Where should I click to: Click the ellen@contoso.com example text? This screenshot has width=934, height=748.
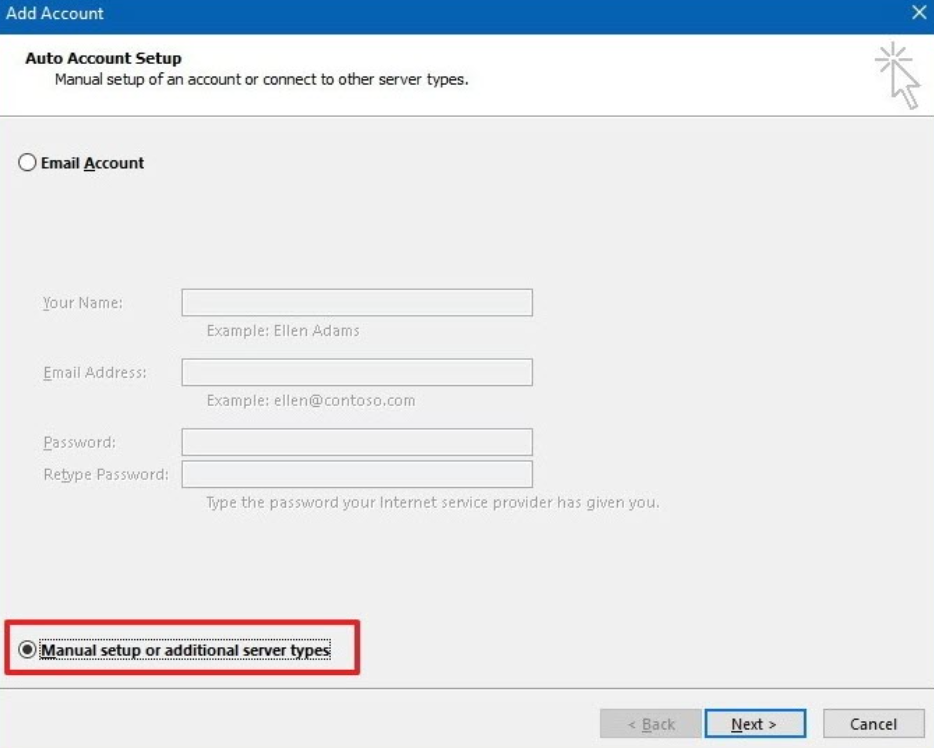click(344, 400)
